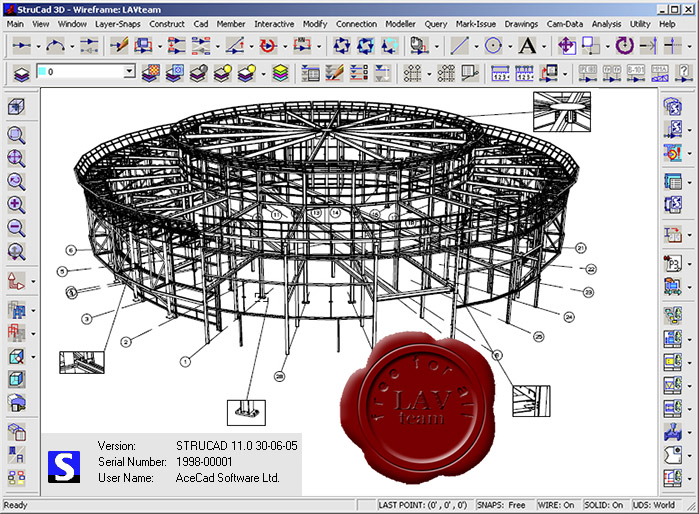Click the topmost right toolbar model icon
699x514 pixels.
point(673,107)
